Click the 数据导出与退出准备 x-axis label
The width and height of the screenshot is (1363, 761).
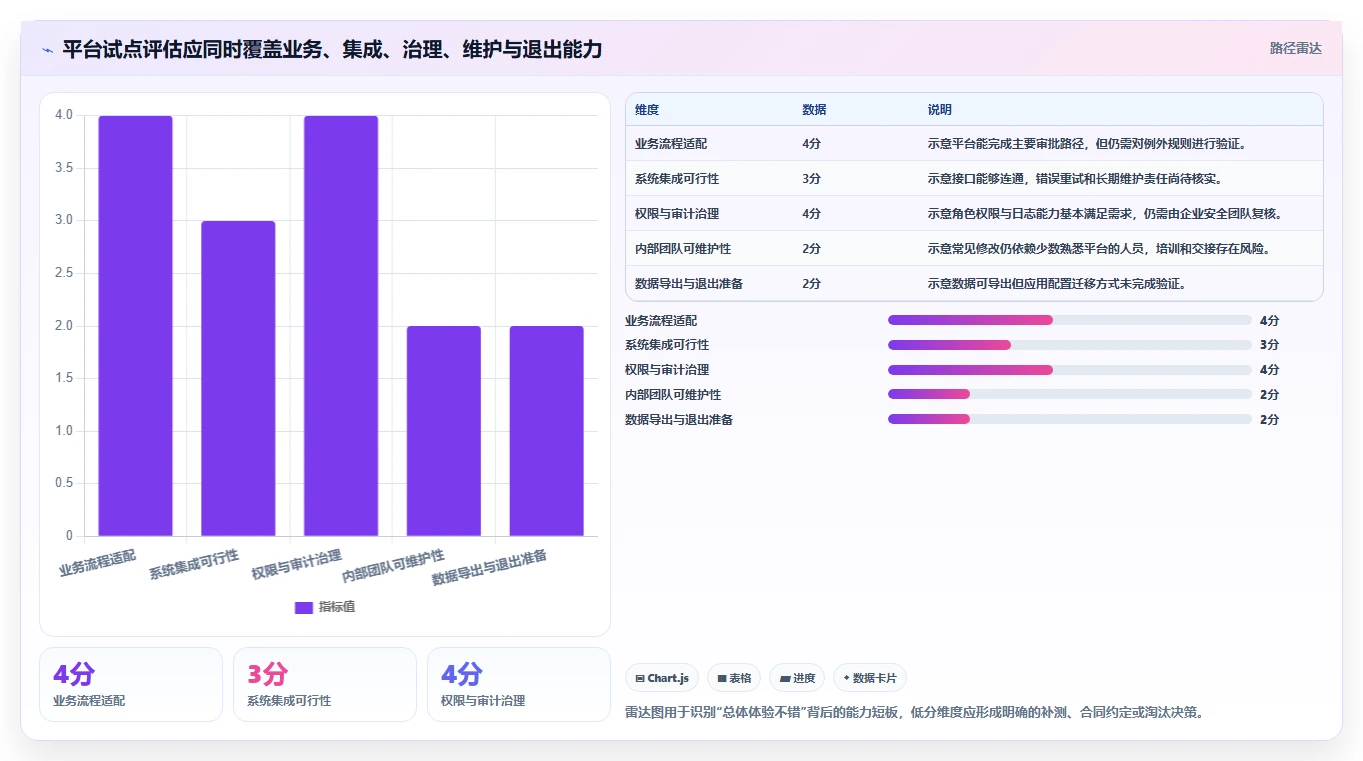tap(489, 568)
